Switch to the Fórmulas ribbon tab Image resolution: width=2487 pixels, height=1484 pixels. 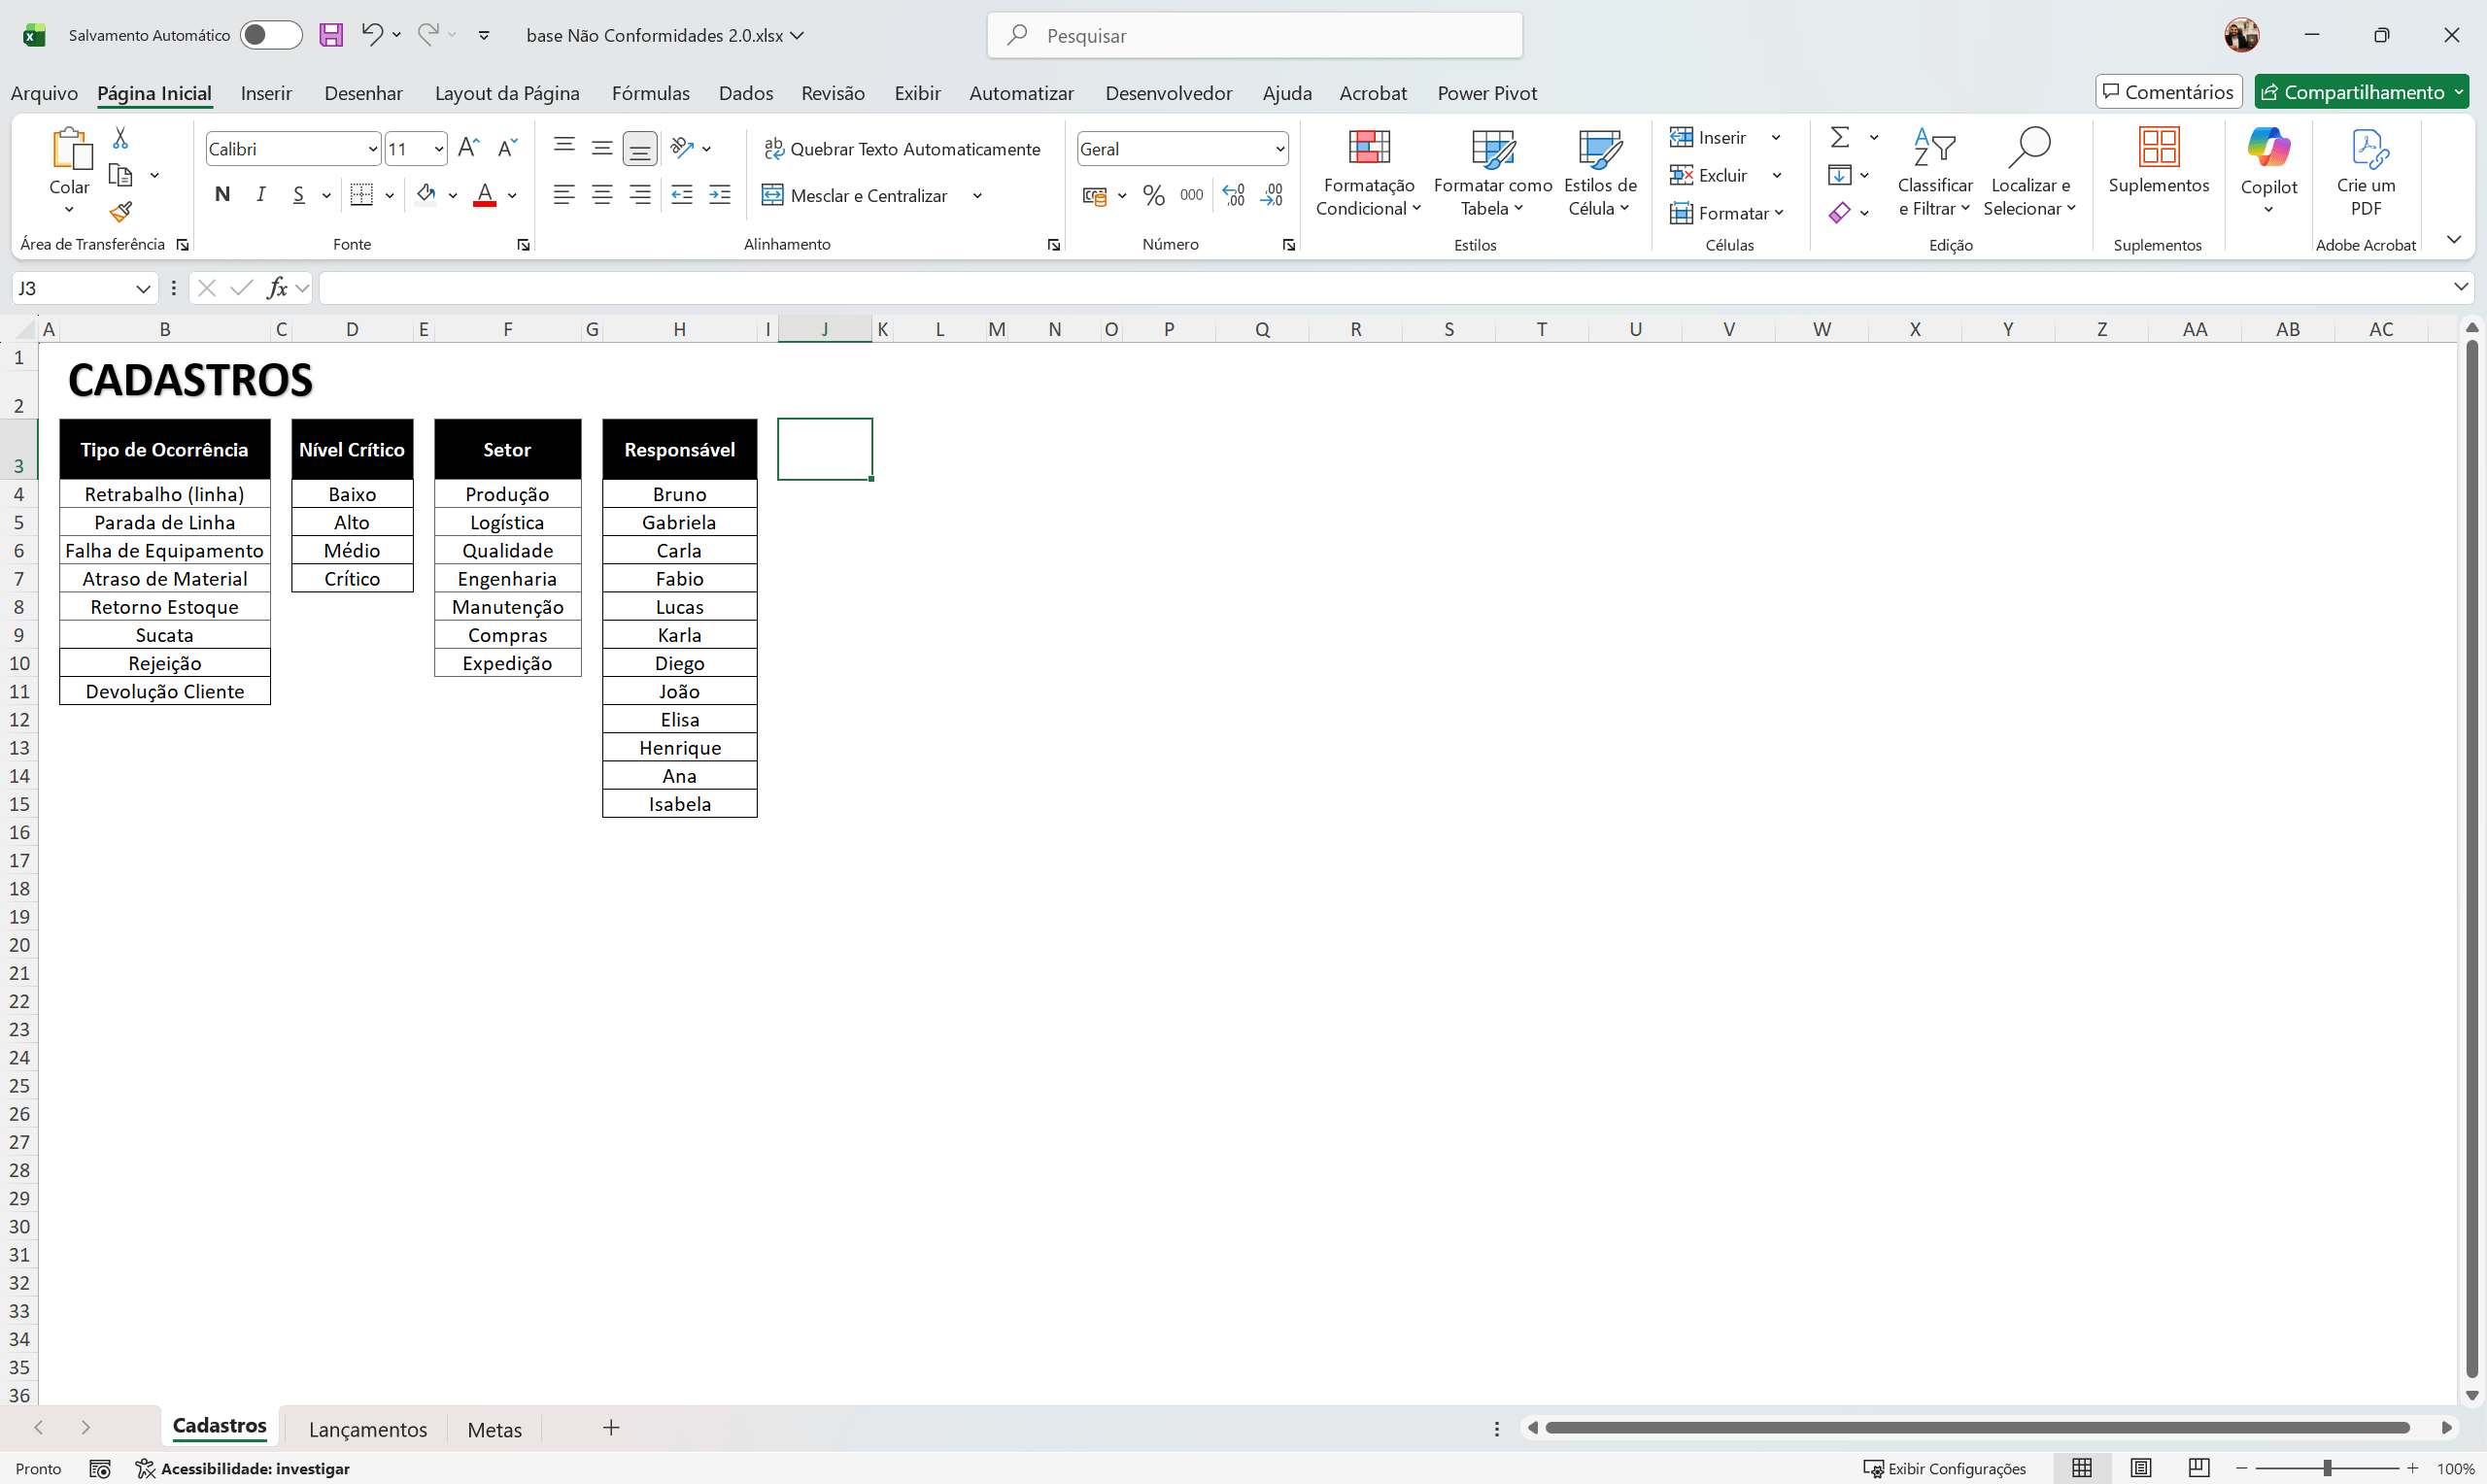[x=650, y=92]
